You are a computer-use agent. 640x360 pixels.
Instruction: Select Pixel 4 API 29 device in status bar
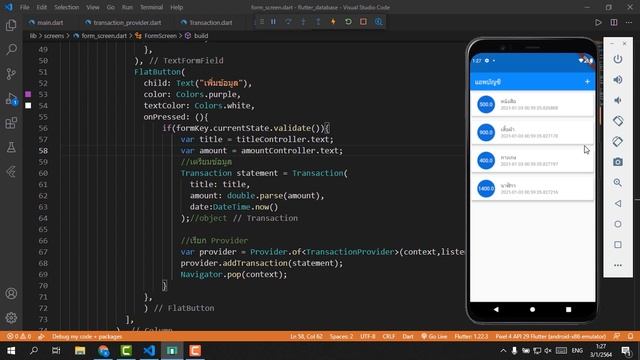(551, 336)
